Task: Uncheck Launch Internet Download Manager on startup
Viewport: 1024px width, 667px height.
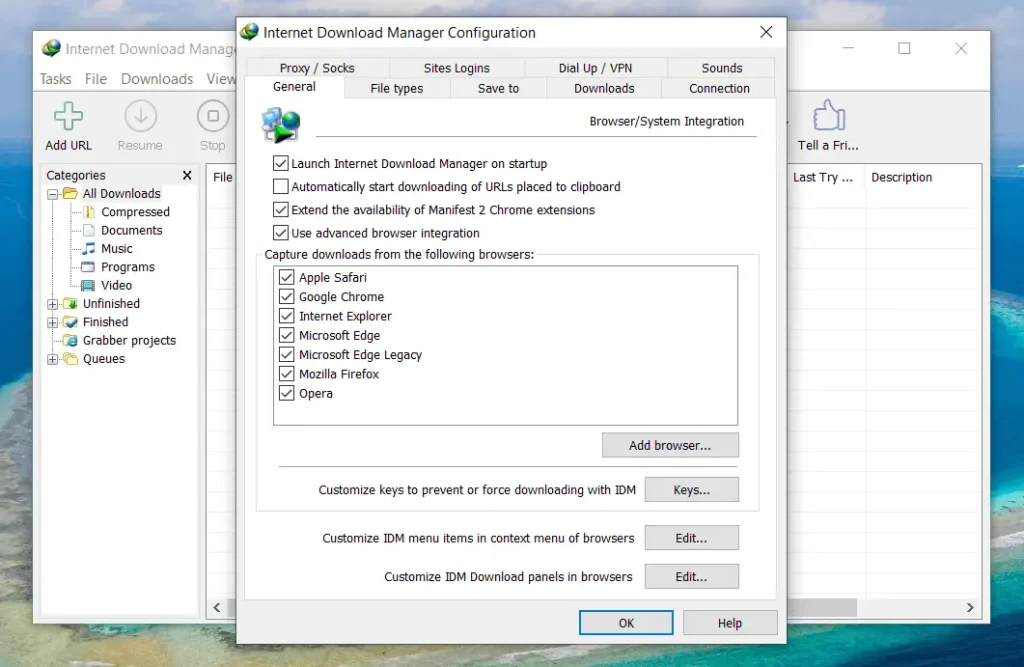Action: [x=281, y=164]
